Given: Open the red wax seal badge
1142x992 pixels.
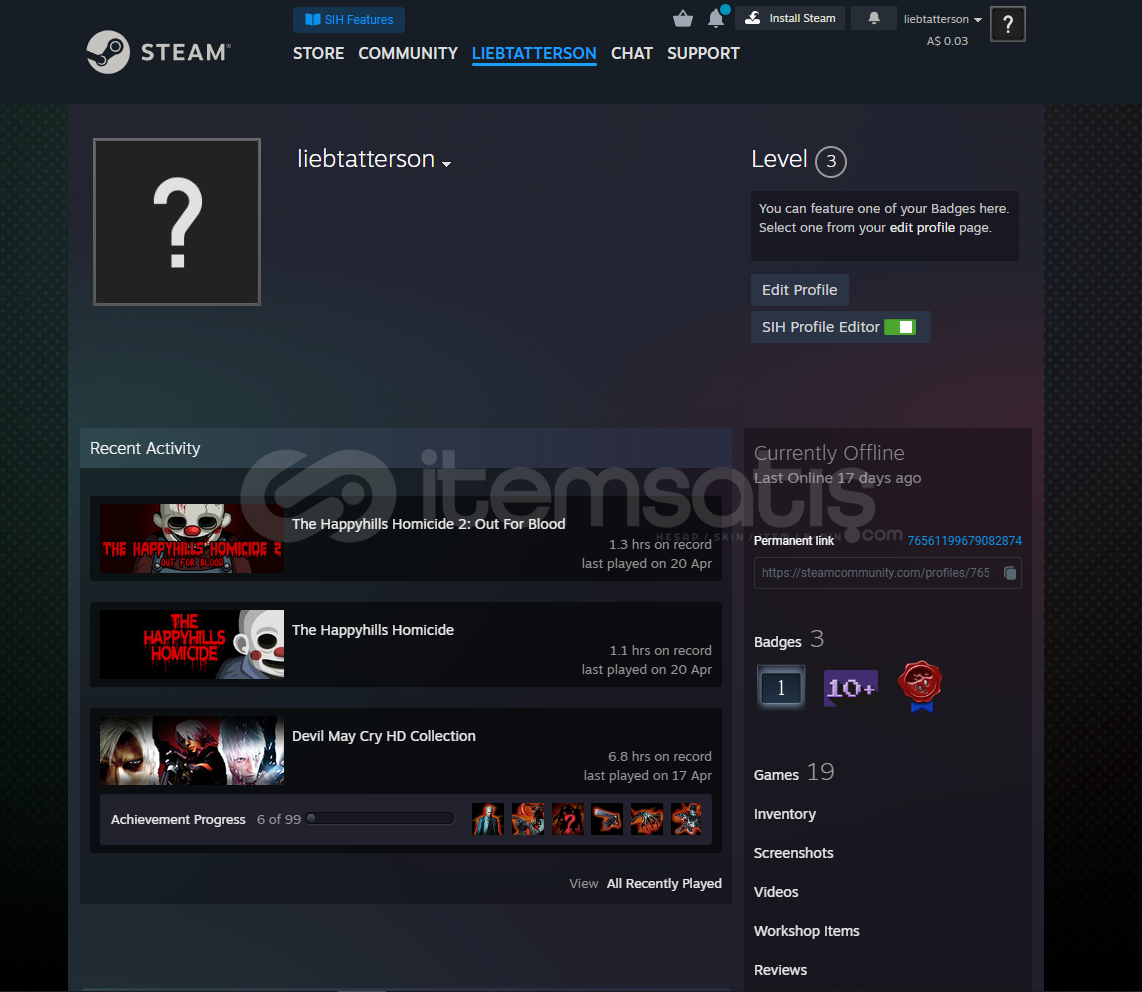Looking at the screenshot, I should click(920, 686).
